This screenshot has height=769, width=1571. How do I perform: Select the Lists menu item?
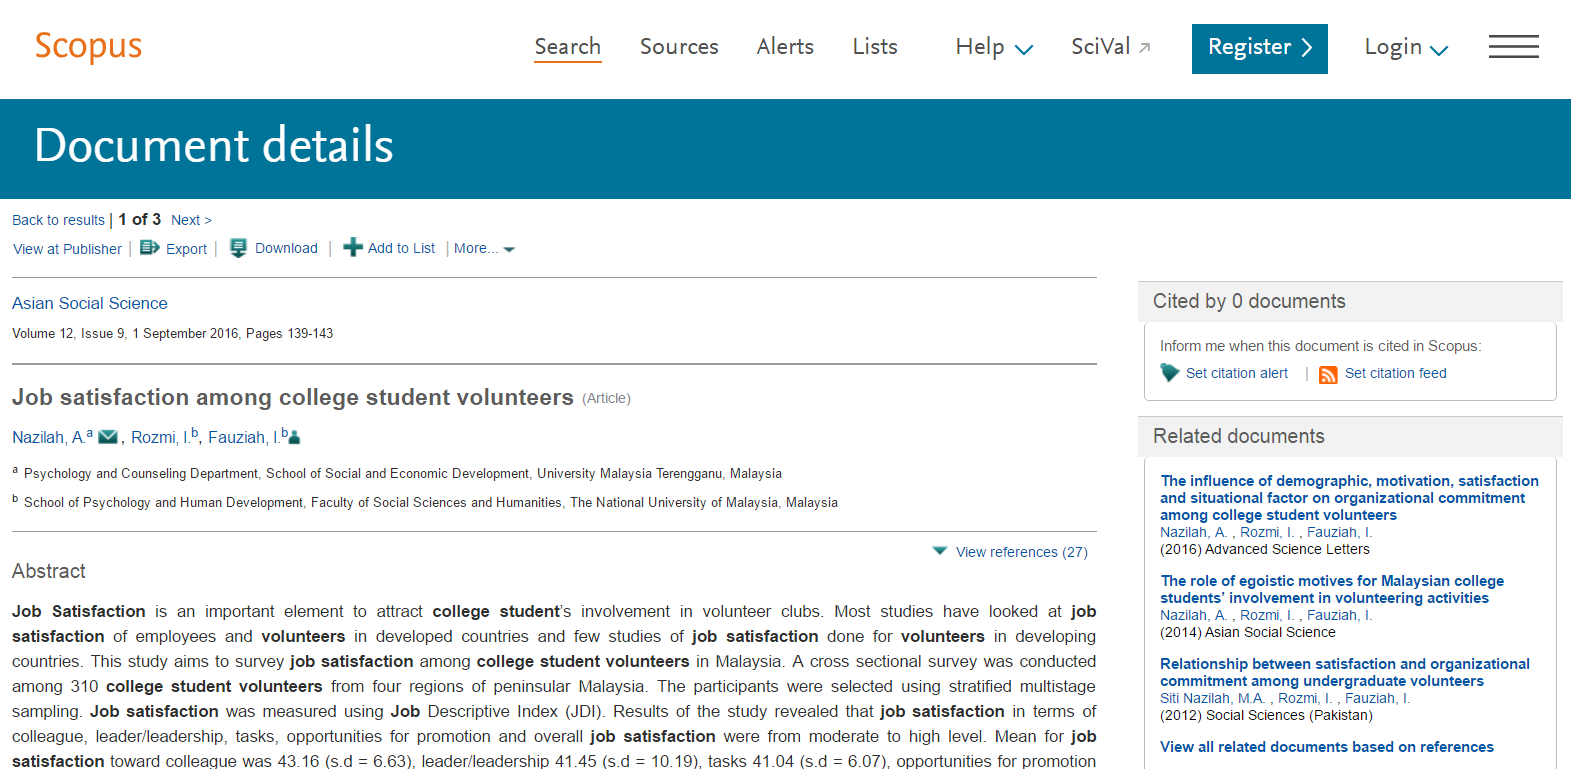875,47
